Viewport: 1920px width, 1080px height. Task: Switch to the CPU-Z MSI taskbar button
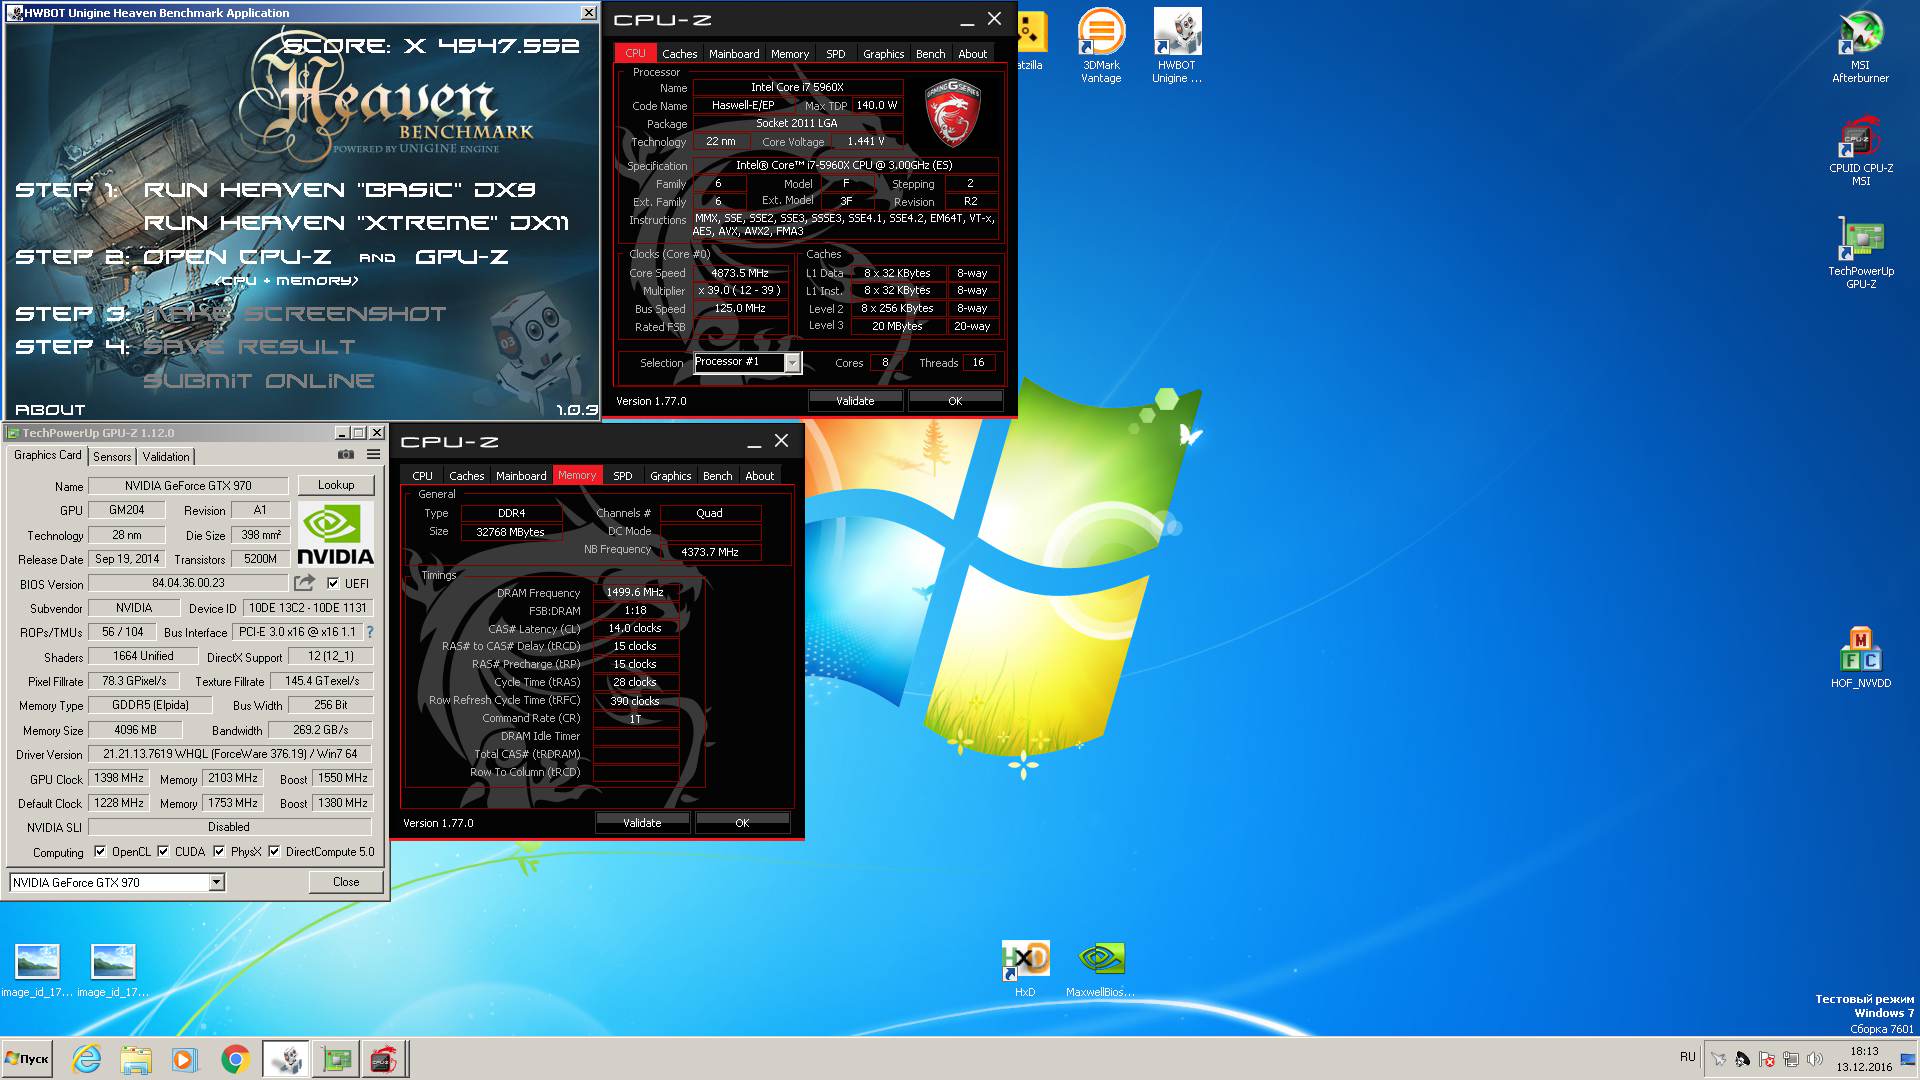tap(384, 1059)
